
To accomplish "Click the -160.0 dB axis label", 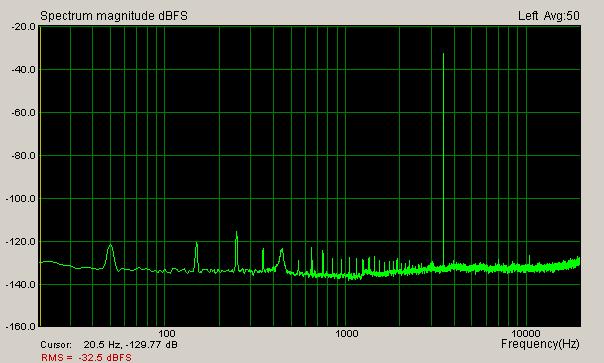I will coord(21,327).
